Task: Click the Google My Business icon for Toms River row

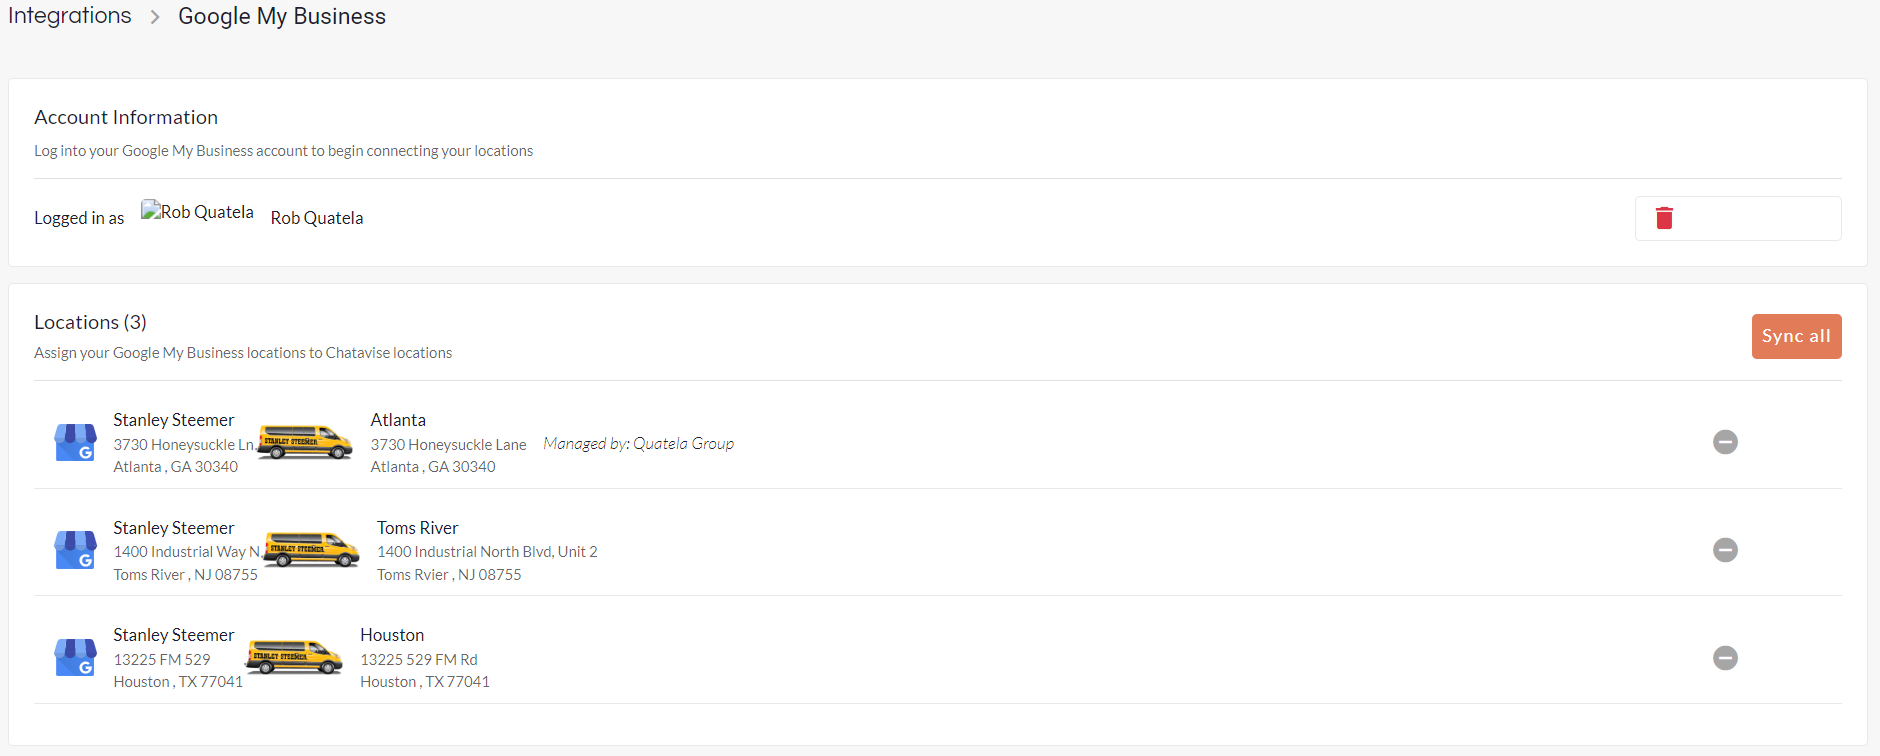Action: click(x=75, y=550)
